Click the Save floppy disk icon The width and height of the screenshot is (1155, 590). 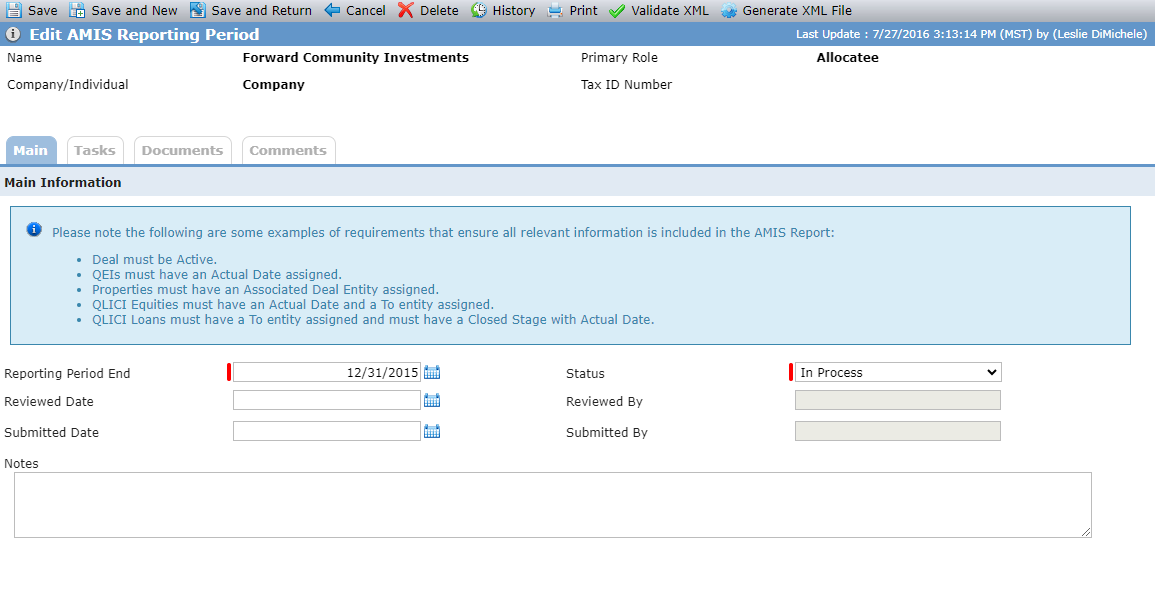click(14, 10)
